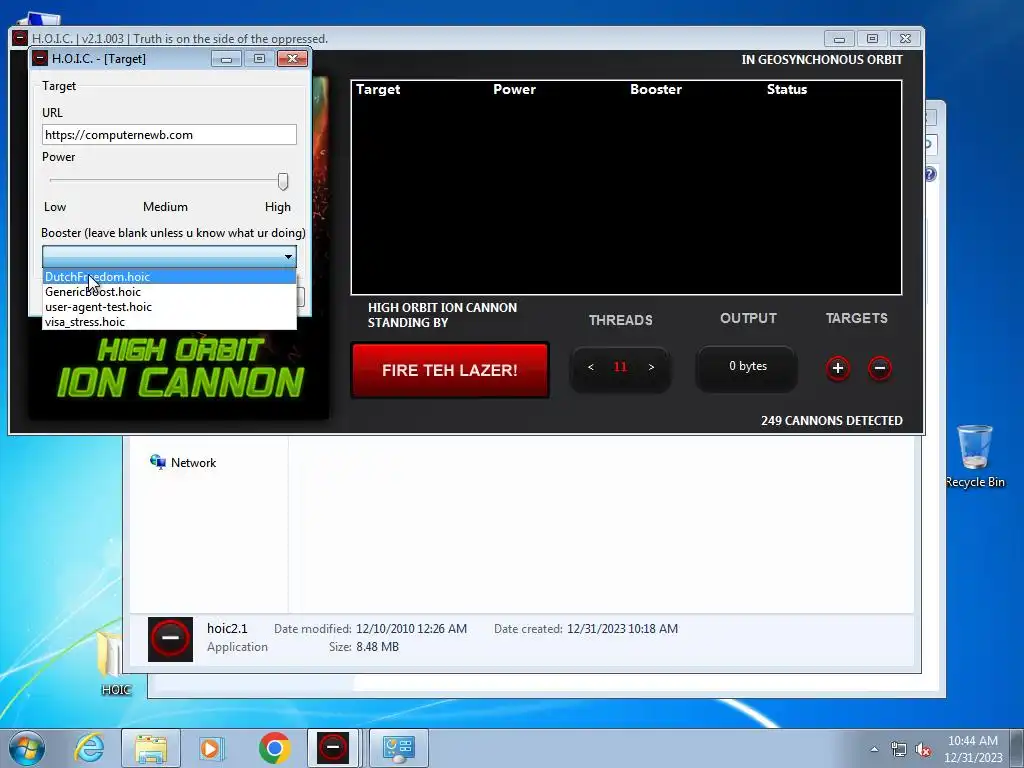Increase threads with the right arrow
Image resolution: width=1024 pixels, height=768 pixels.
click(651, 367)
